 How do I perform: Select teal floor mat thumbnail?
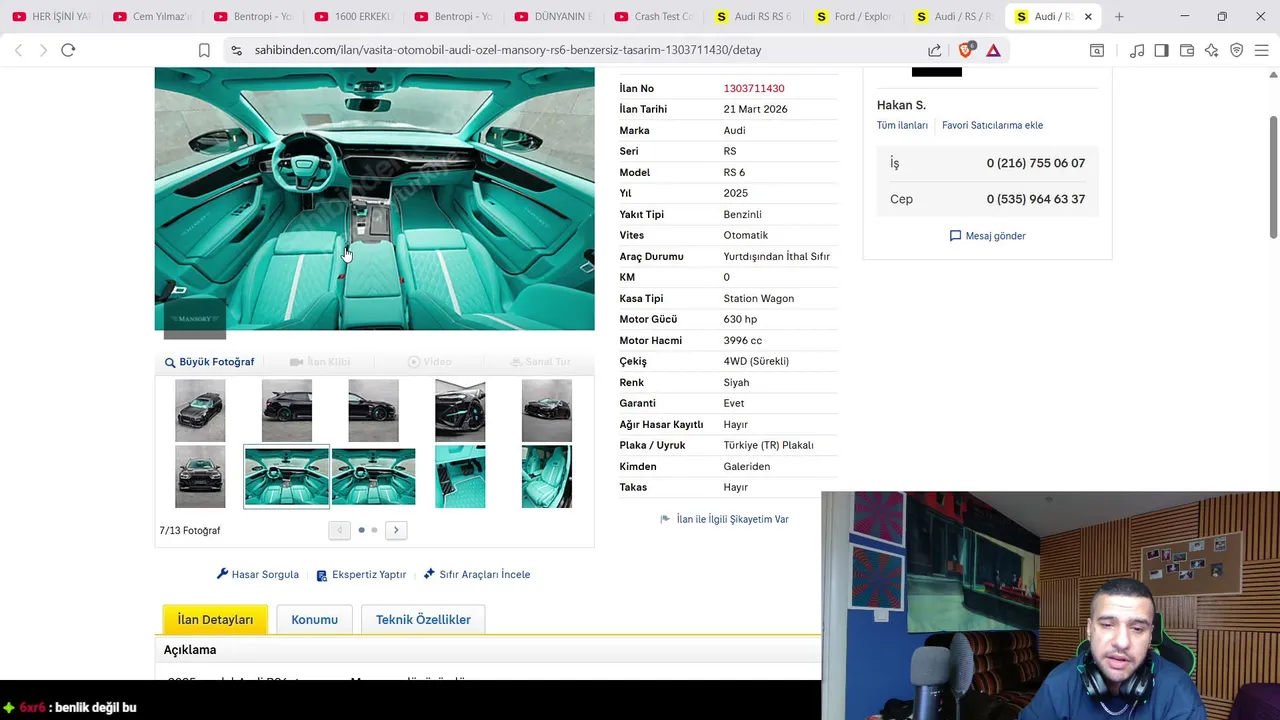click(460, 477)
